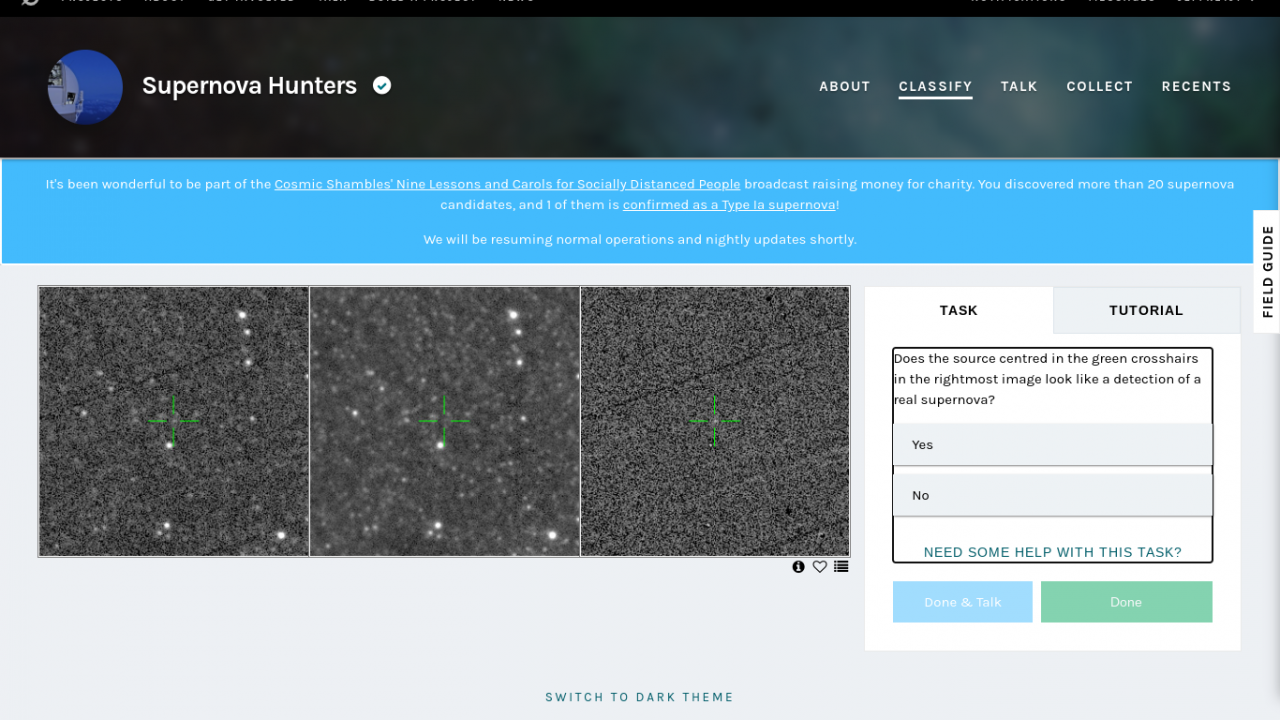Open confirmed as a Type Ia supernova link
Viewport: 1280px width, 720px height.
[x=729, y=205]
